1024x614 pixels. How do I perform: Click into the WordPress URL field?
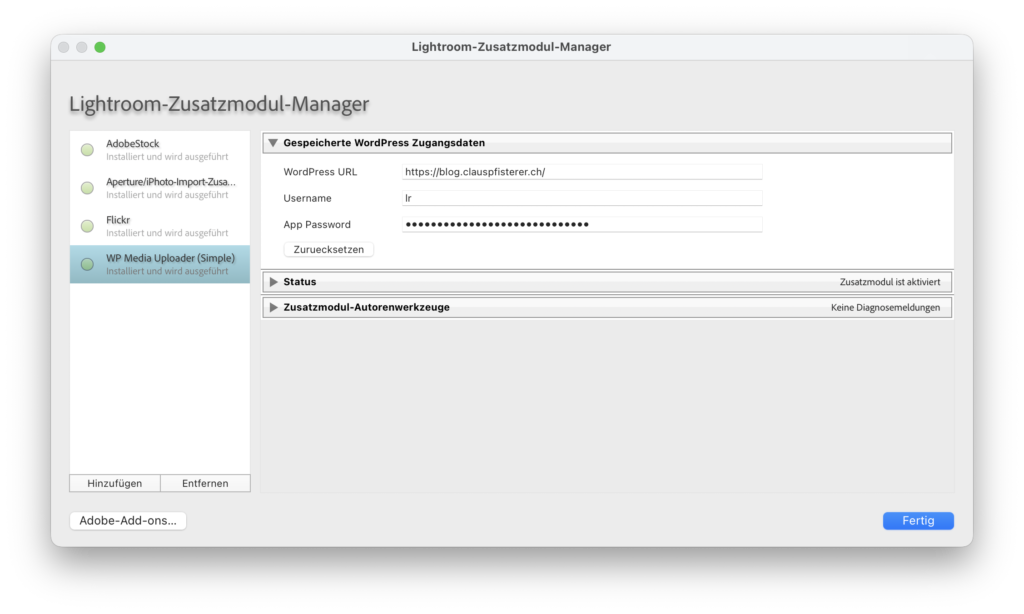[x=581, y=172]
